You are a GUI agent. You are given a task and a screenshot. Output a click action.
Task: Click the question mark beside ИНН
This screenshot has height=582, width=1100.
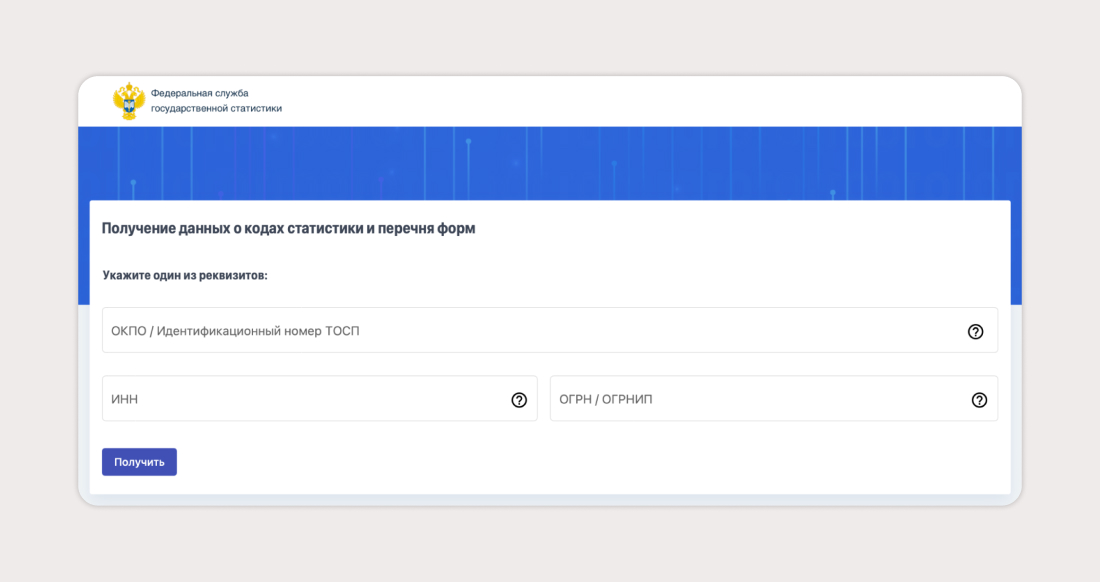pyautogui.click(x=519, y=400)
